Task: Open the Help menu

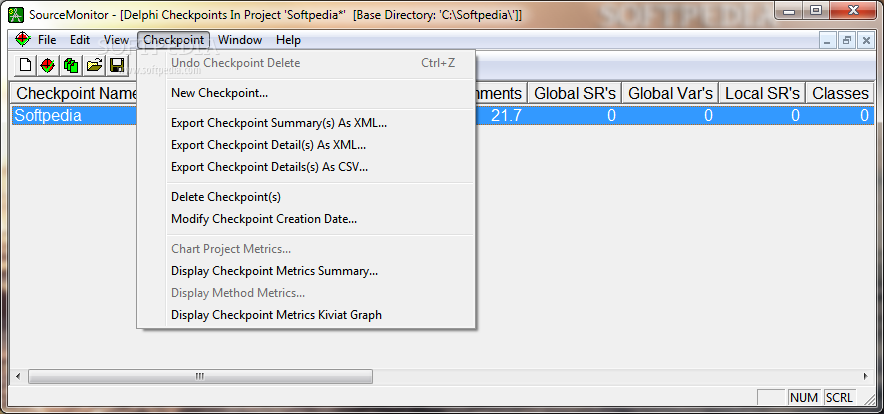Action: pos(288,40)
